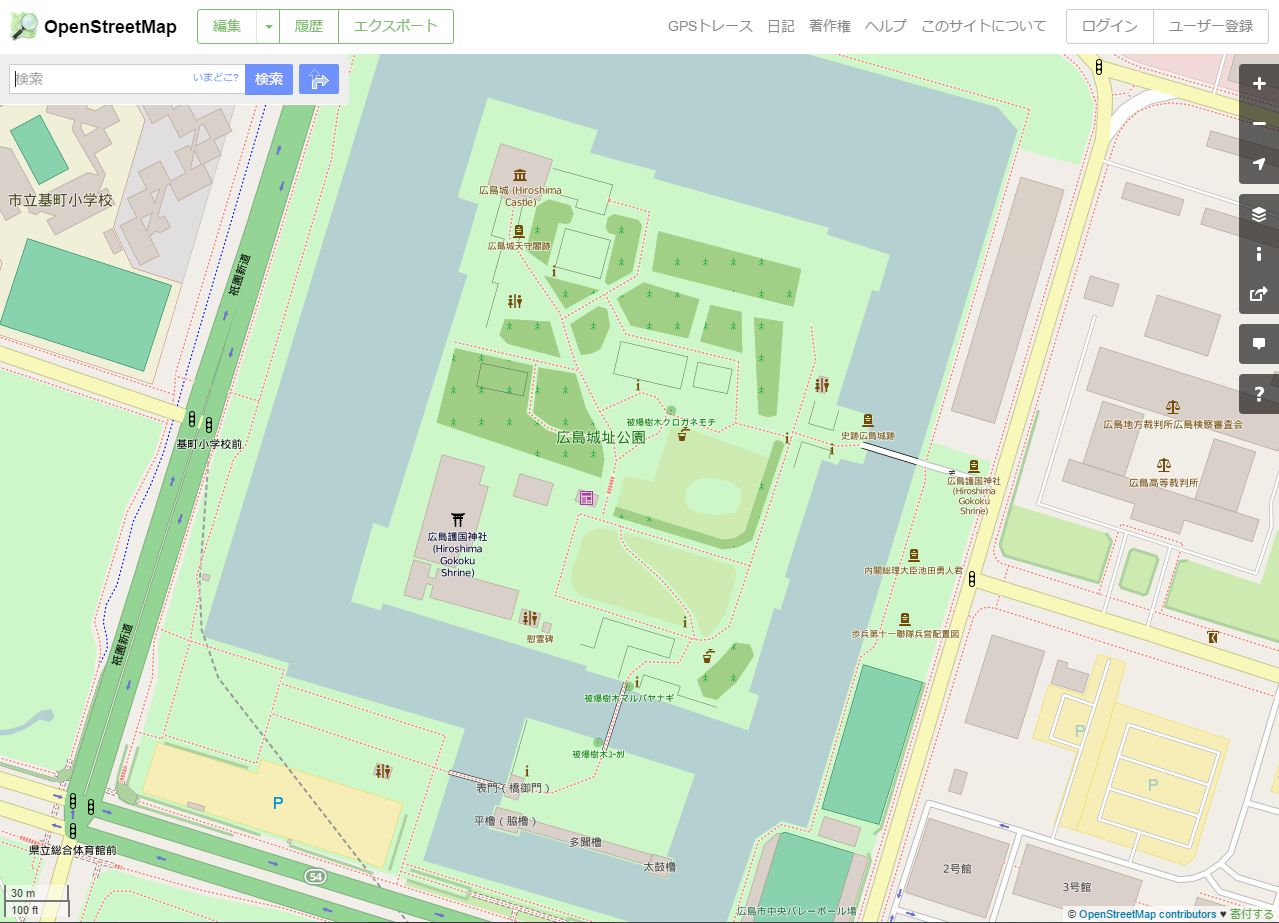This screenshot has width=1279, height=923.
Task: Open the ヘルプ help page
Action: [x=886, y=26]
